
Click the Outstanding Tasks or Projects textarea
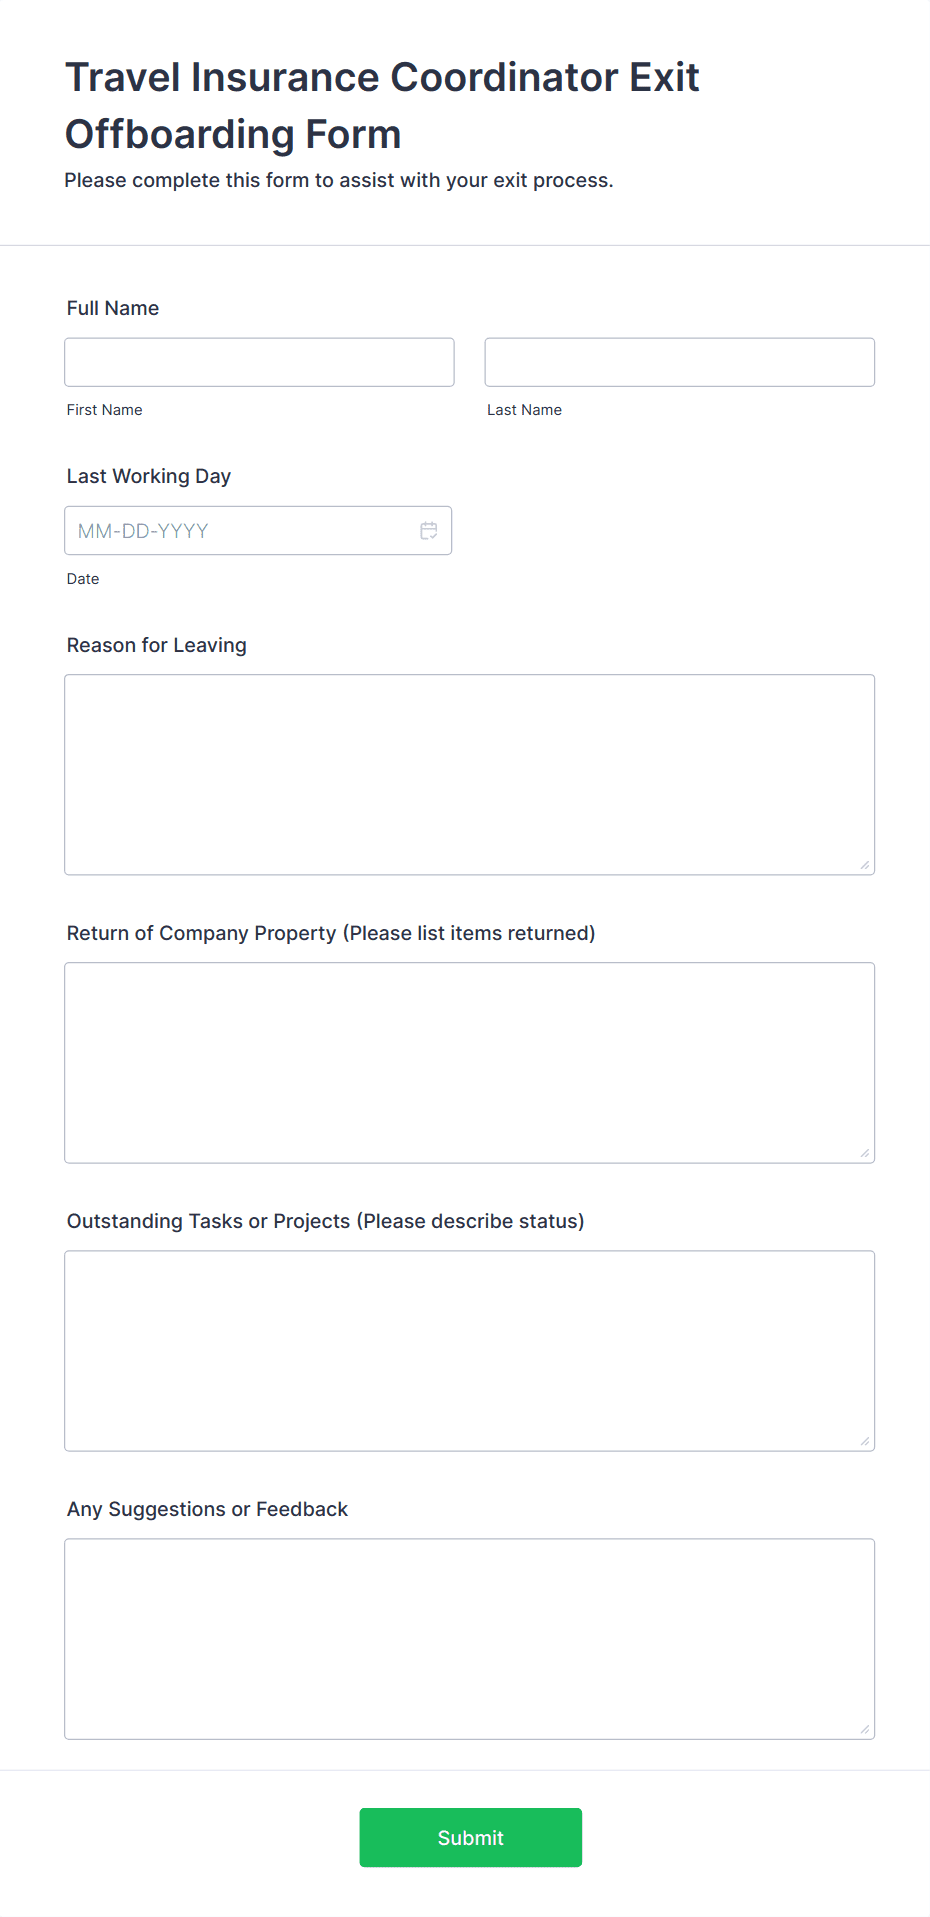tap(470, 1351)
